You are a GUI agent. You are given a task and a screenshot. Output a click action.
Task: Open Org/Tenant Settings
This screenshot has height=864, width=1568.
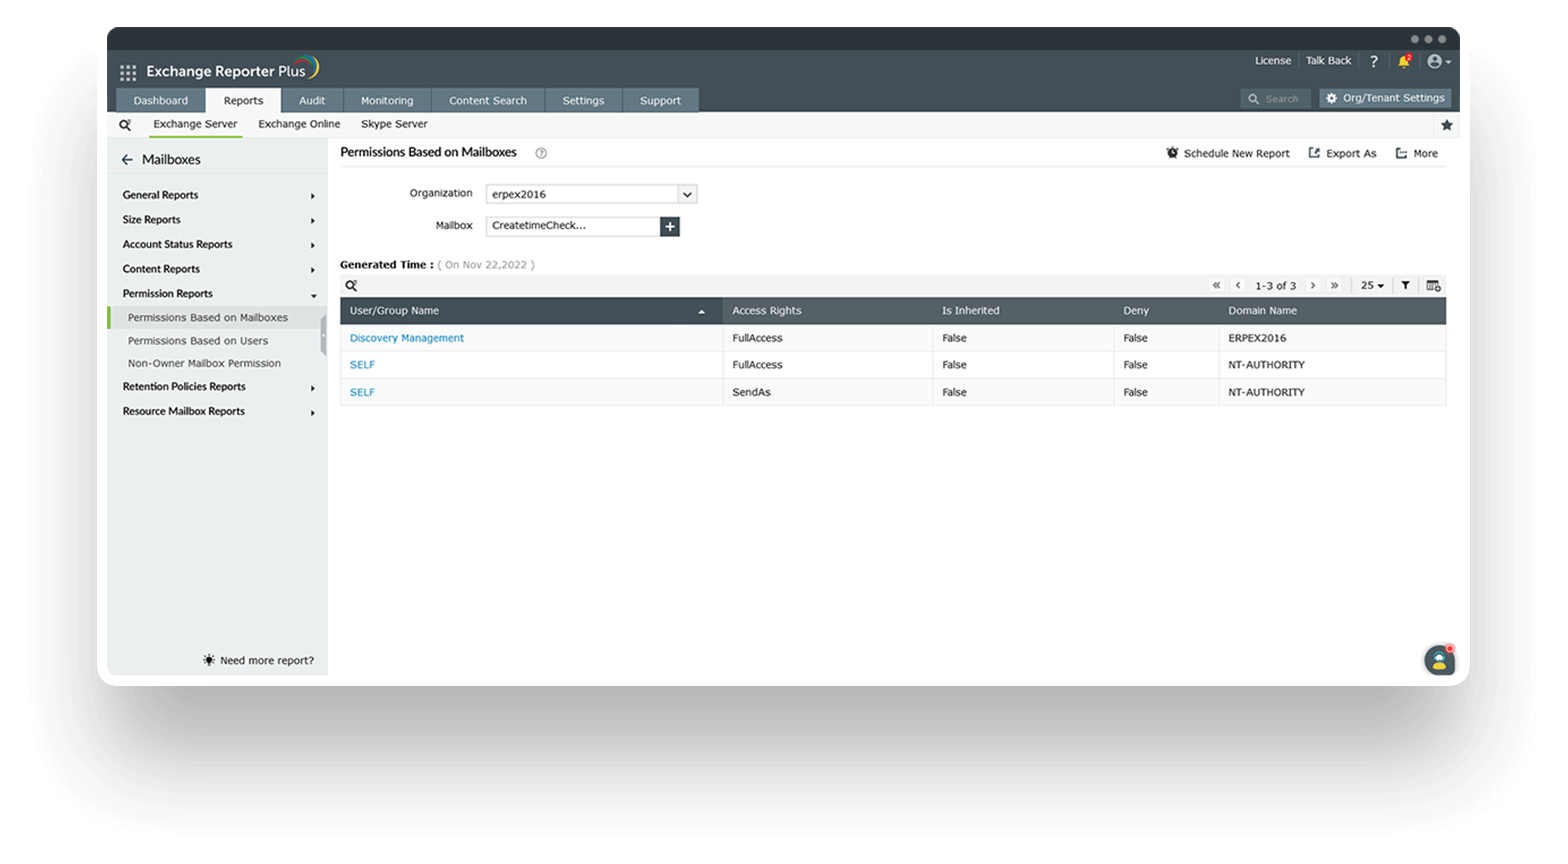coord(1385,98)
